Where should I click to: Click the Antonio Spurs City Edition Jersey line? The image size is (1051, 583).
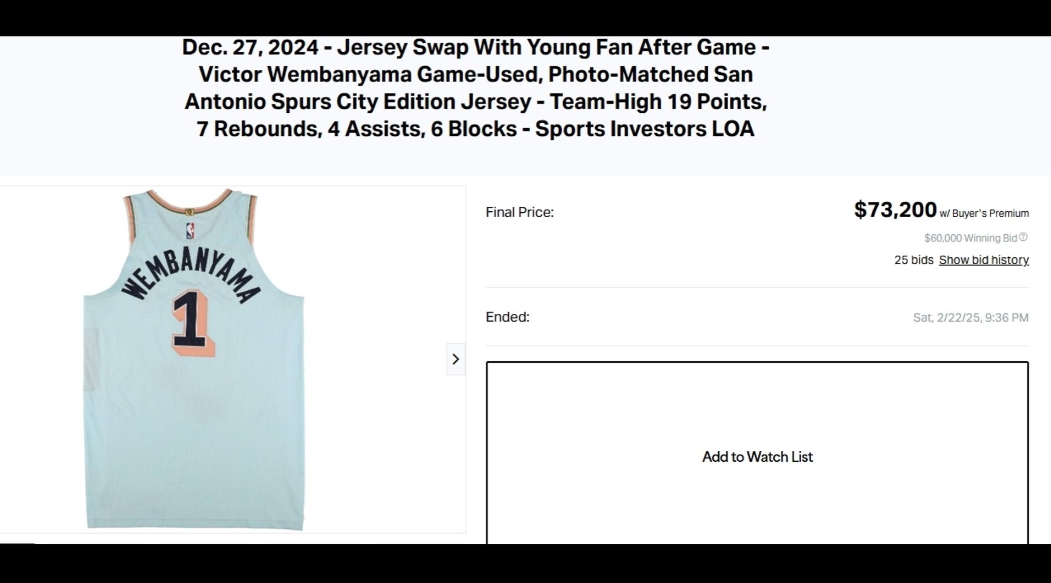[x=476, y=102]
